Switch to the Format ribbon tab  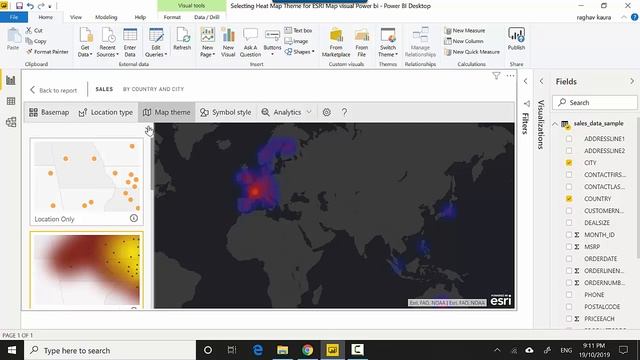pyautogui.click(x=172, y=17)
